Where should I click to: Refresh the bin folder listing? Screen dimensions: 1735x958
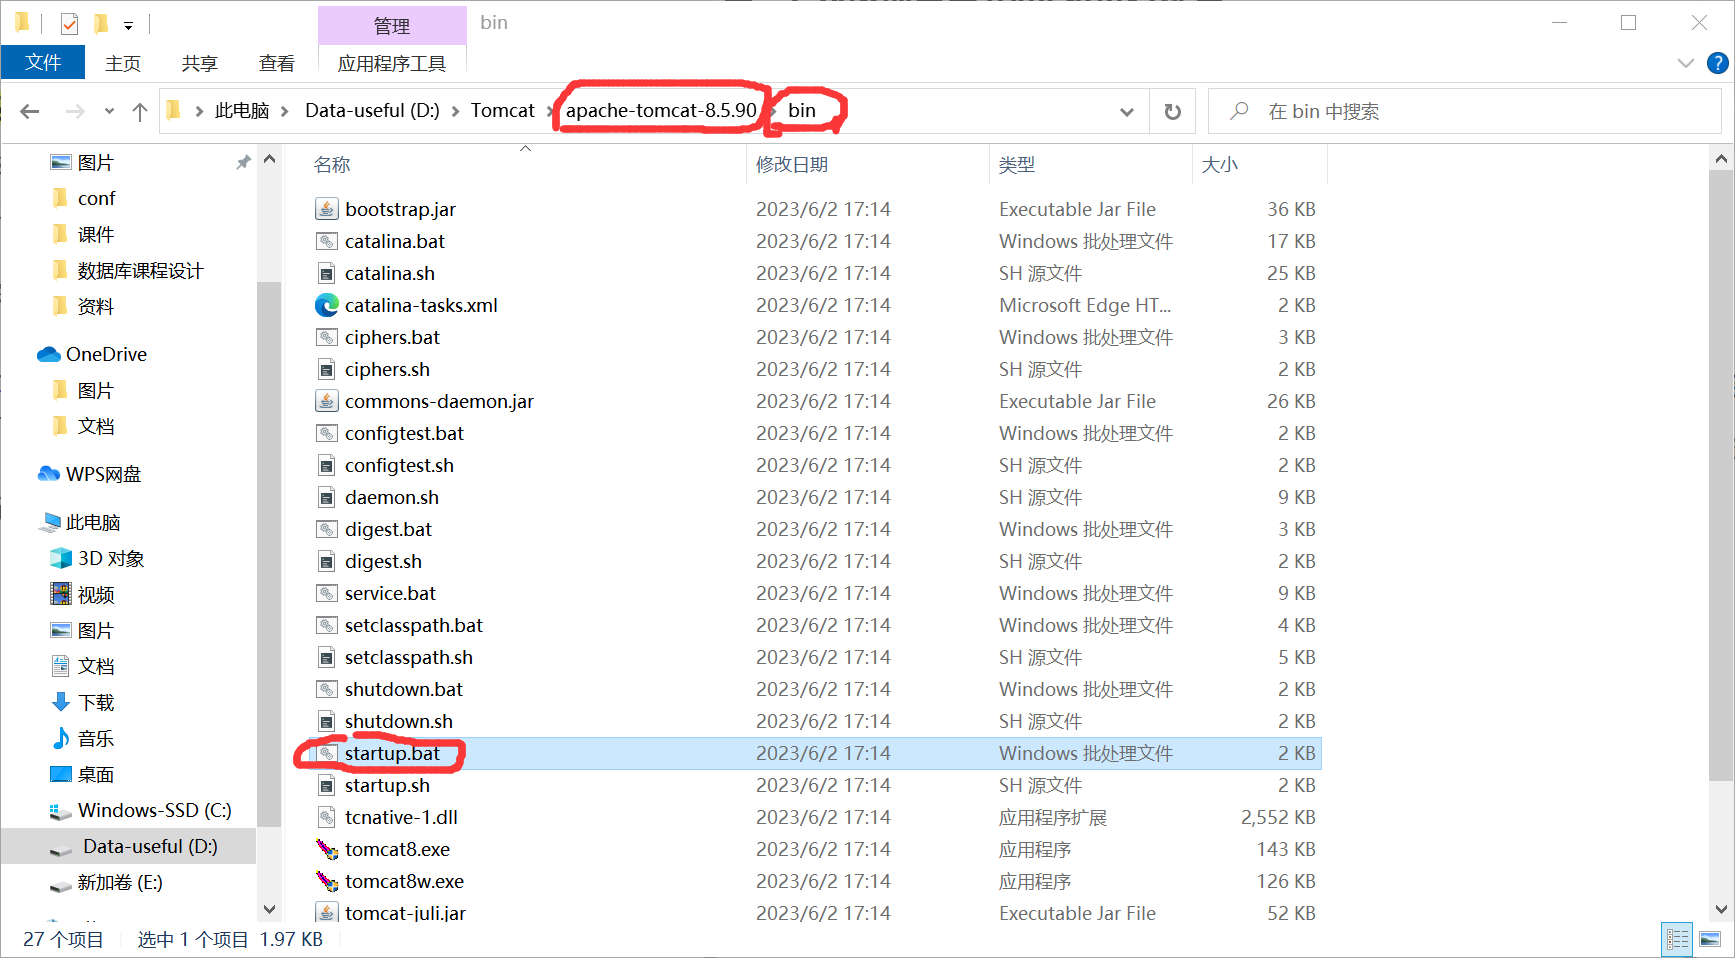tap(1173, 111)
